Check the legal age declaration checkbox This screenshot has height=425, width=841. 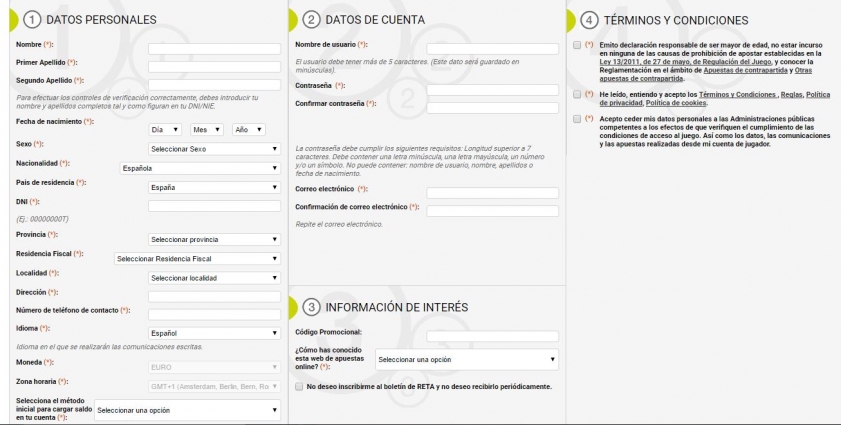577,46
